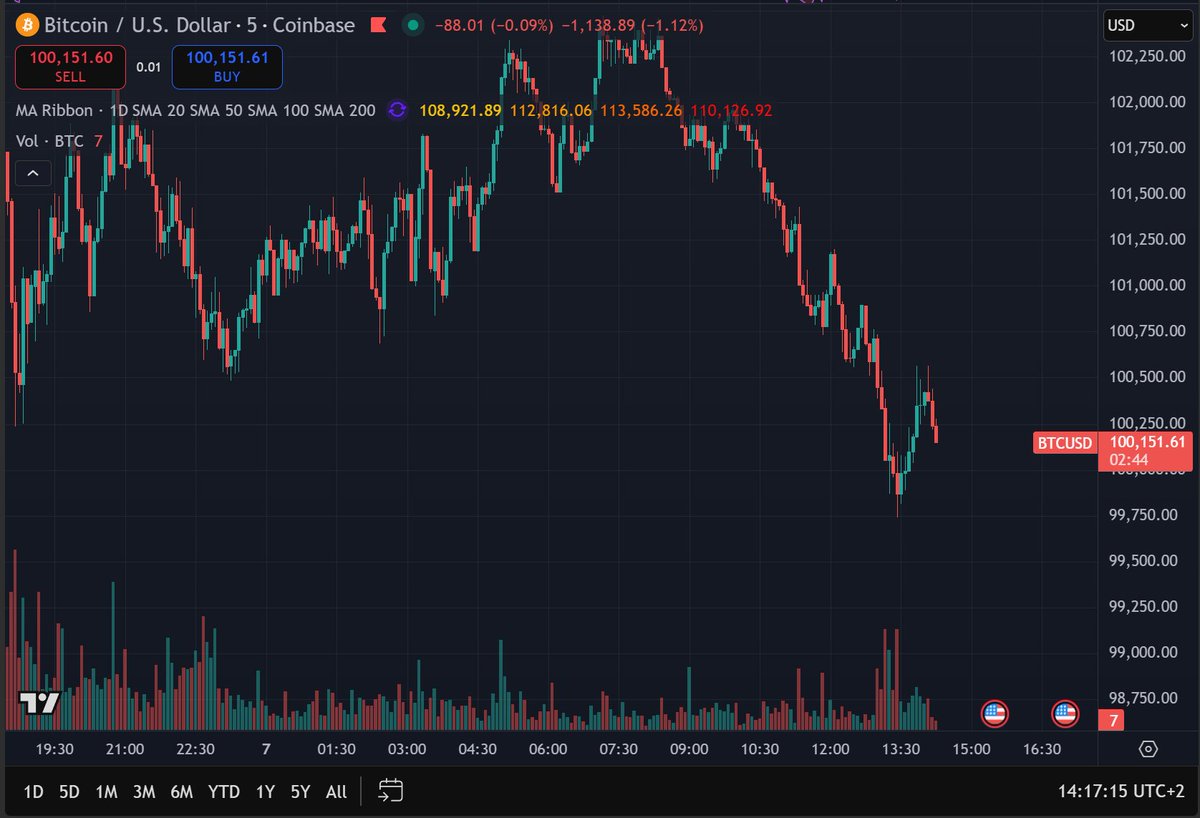Select the 1M time range
Screen dimensions: 1200x818
[x=106, y=791]
